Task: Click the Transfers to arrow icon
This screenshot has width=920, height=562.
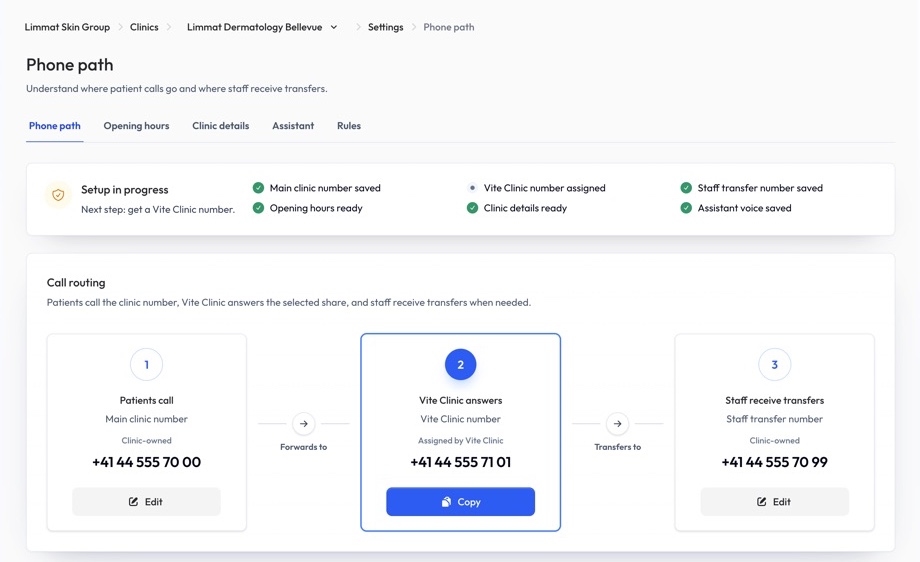Action: (617, 424)
